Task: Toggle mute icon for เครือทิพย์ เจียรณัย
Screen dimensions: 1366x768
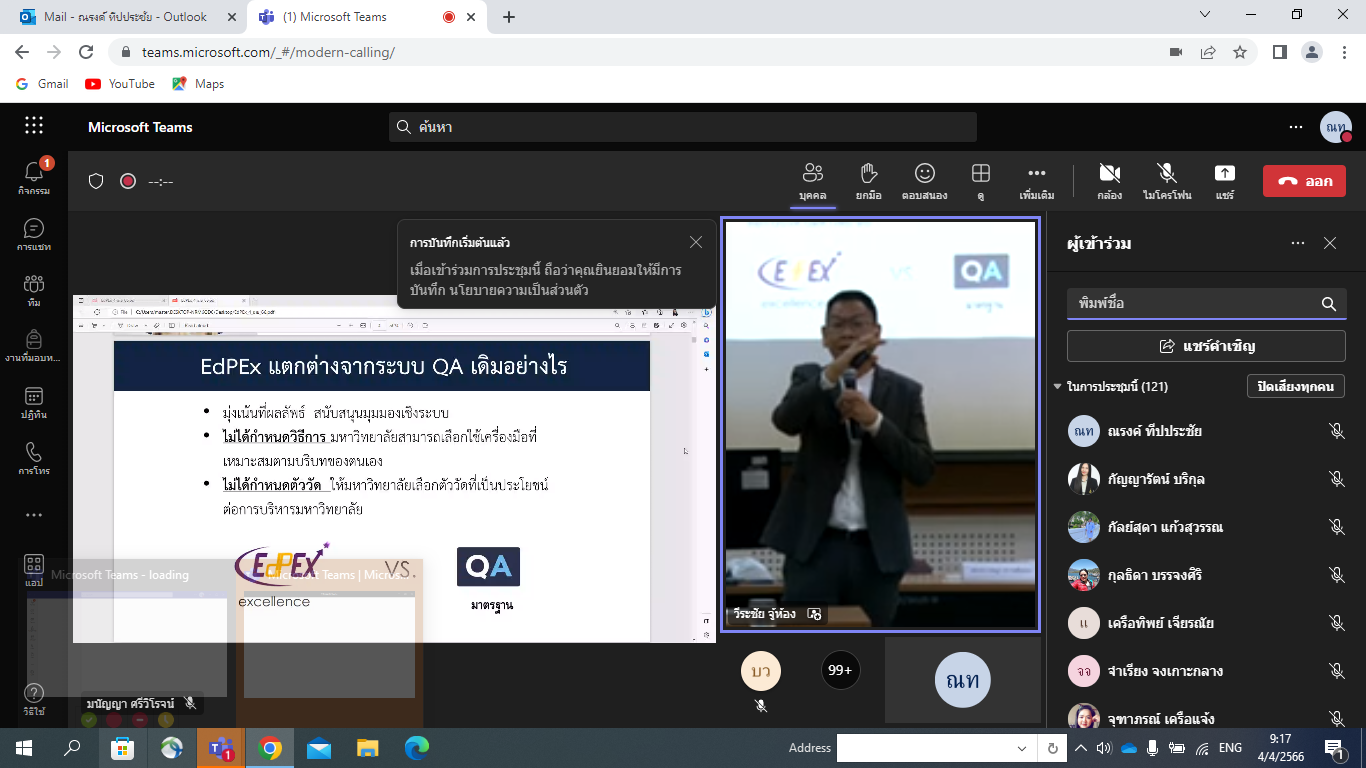Action: 1337,623
